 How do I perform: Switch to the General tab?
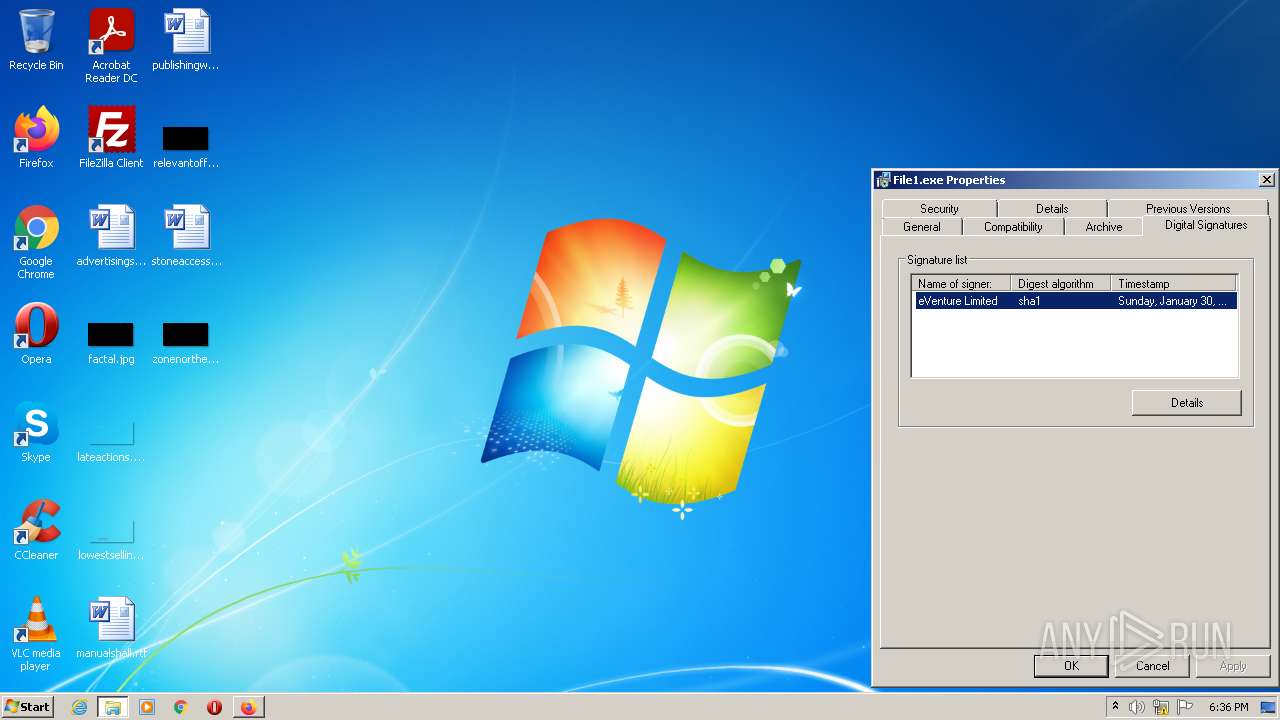pyautogui.click(x=922, y=227)
